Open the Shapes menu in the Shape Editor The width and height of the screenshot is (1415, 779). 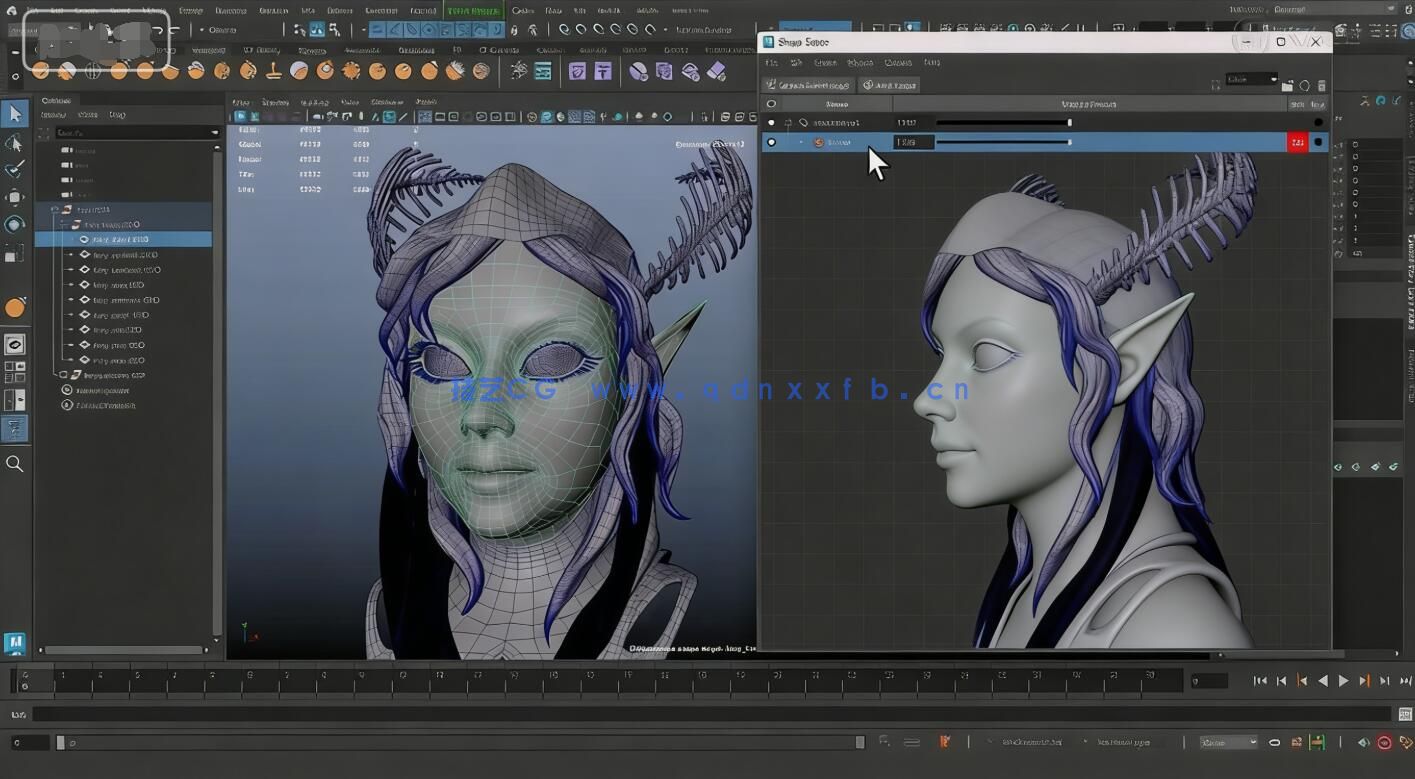click(861, 62)
